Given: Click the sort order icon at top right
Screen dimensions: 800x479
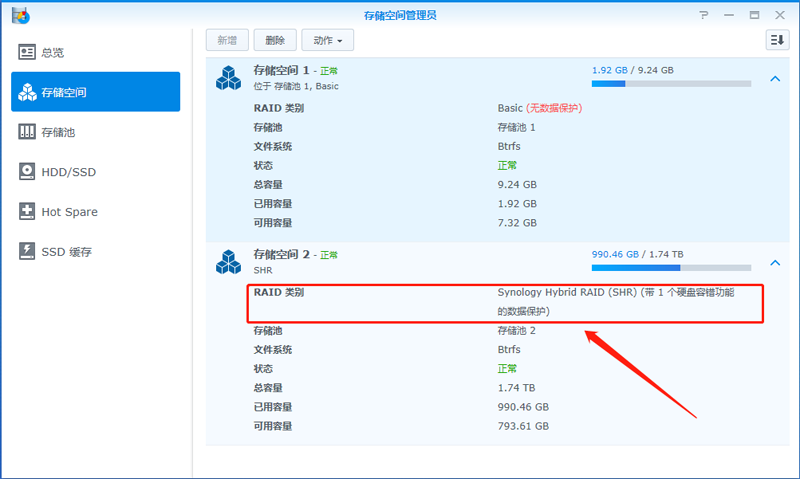Looking at the screenshot, I should pos(777,40).
